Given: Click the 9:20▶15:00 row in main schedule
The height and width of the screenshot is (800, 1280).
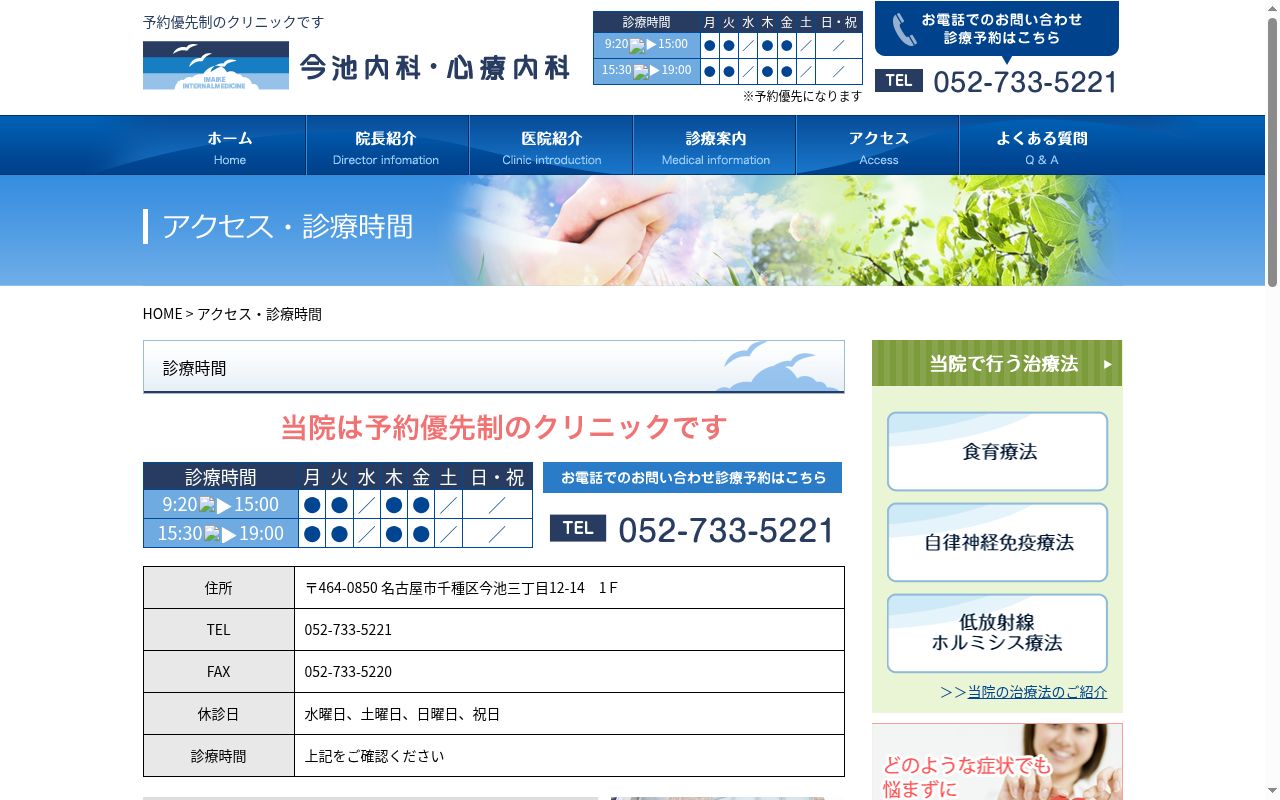Looking at the screenshot, I should (338, 504).
